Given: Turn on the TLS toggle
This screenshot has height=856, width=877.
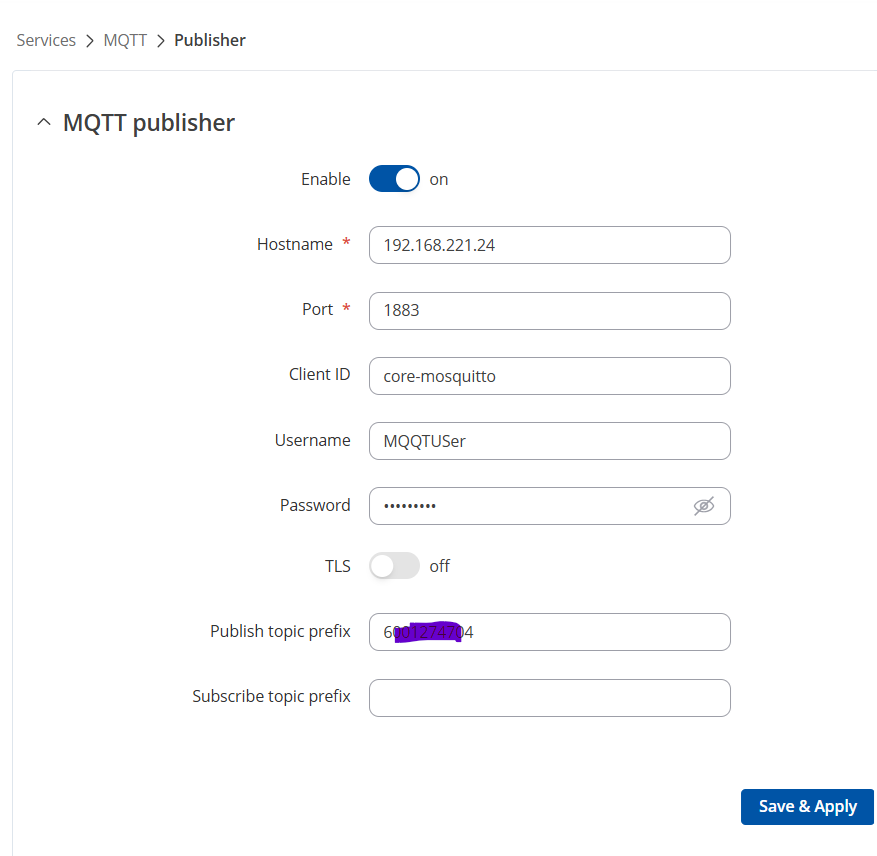Looking at the screenshot, I should pos(394,566).
